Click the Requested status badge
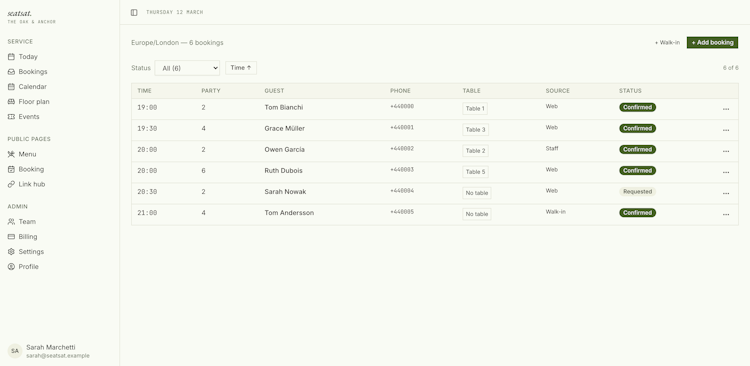This screenshot has width=750, height=366. tap(638, 191)
